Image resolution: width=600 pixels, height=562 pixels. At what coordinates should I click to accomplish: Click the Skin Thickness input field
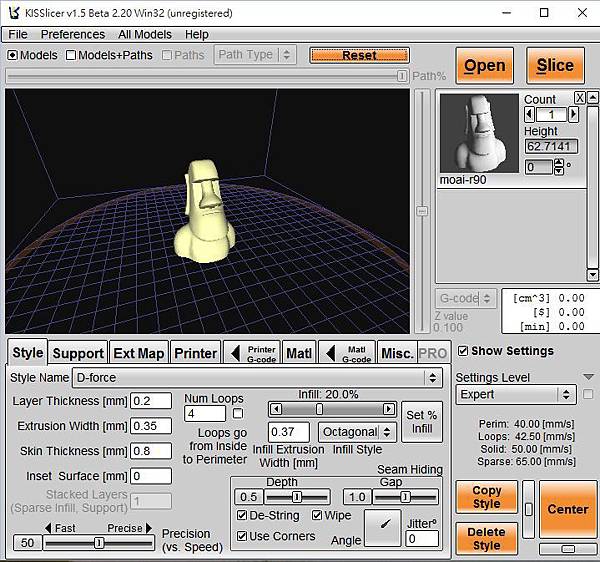pos(151,451)
